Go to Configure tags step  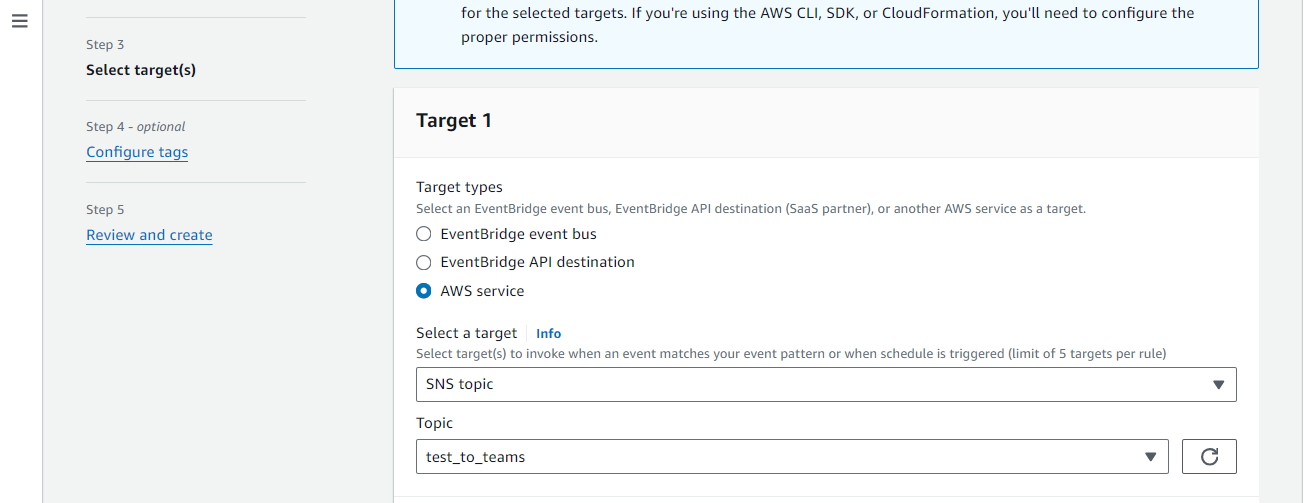tap(137, 152)
